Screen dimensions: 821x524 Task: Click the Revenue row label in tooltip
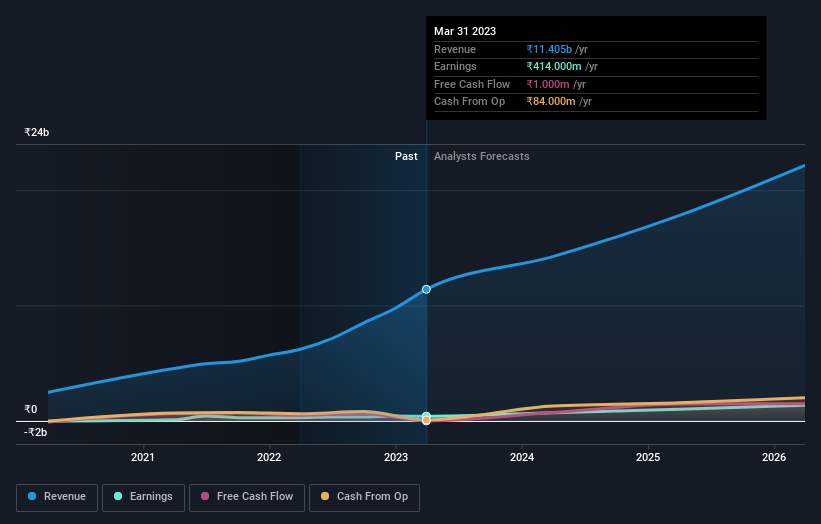(x=455, y=49)
